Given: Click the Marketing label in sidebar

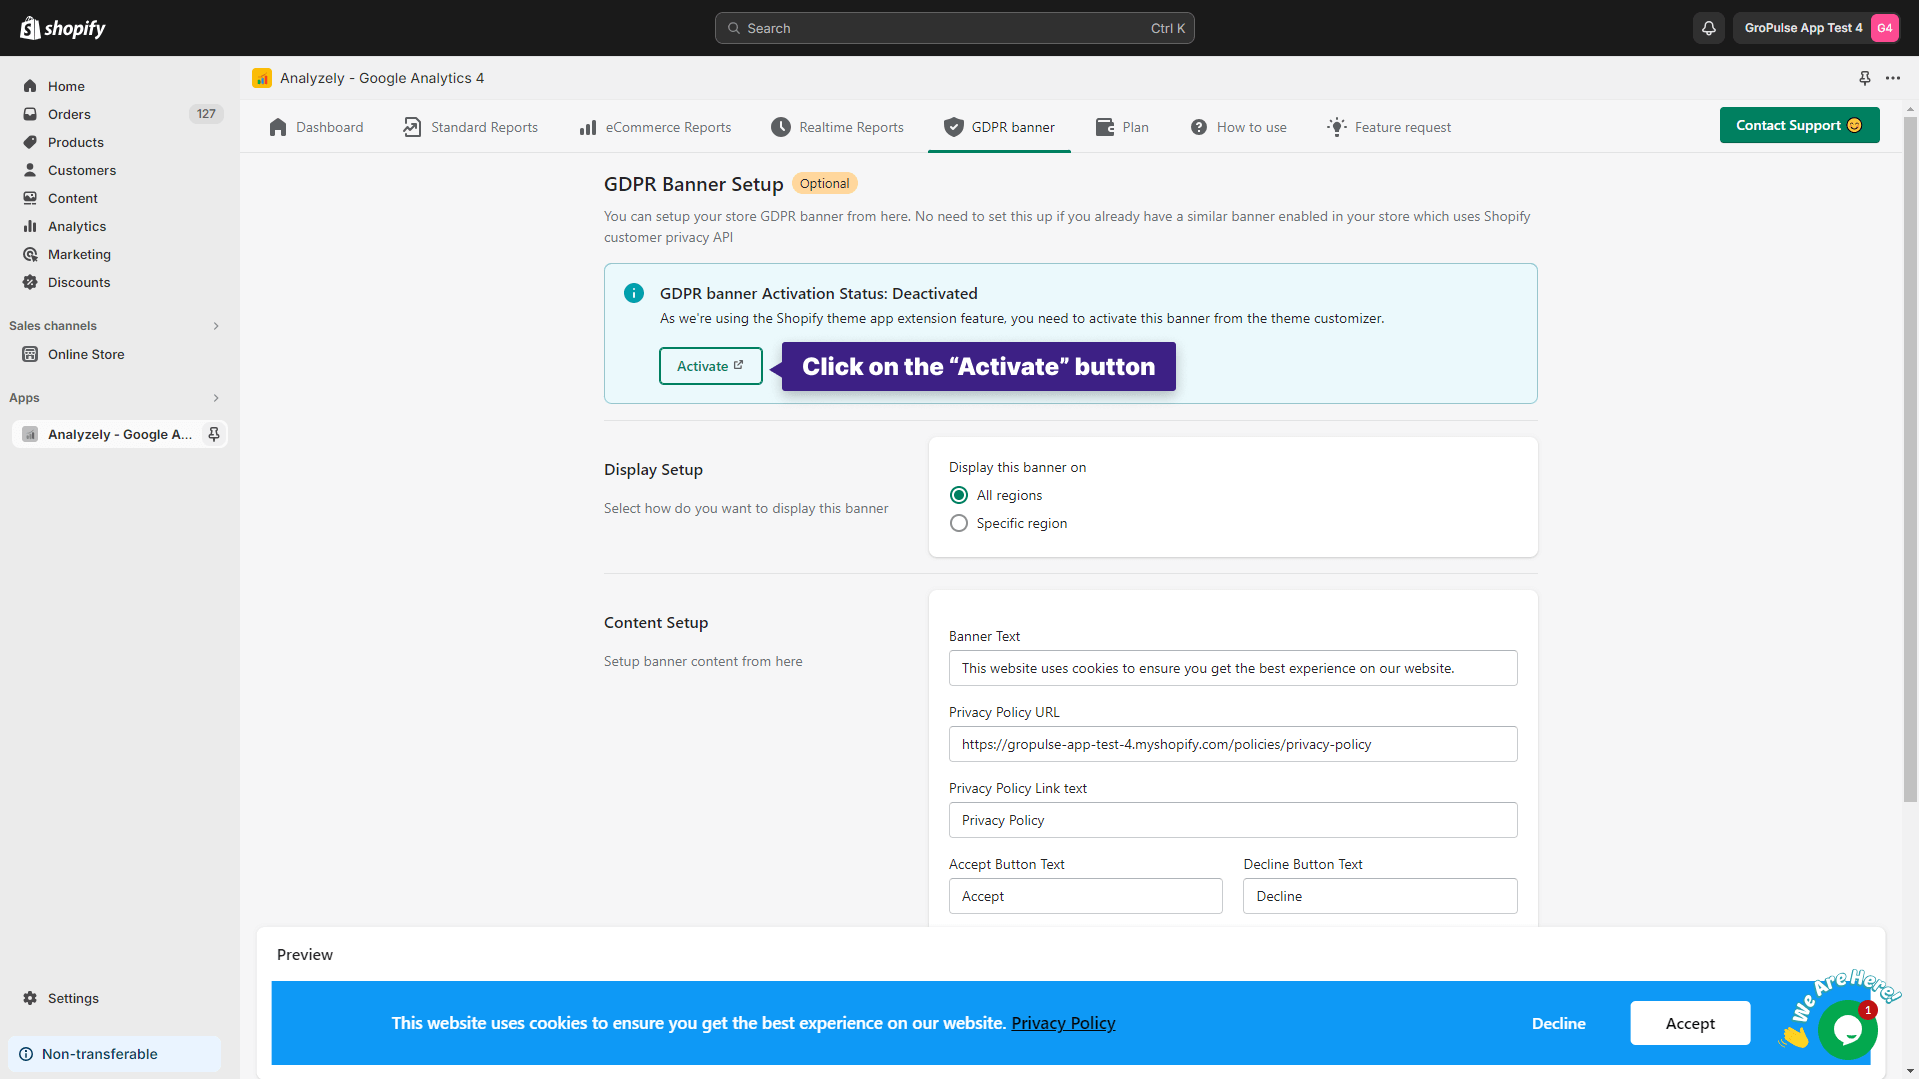Looking at the screenshot, I should pos(79,254).
